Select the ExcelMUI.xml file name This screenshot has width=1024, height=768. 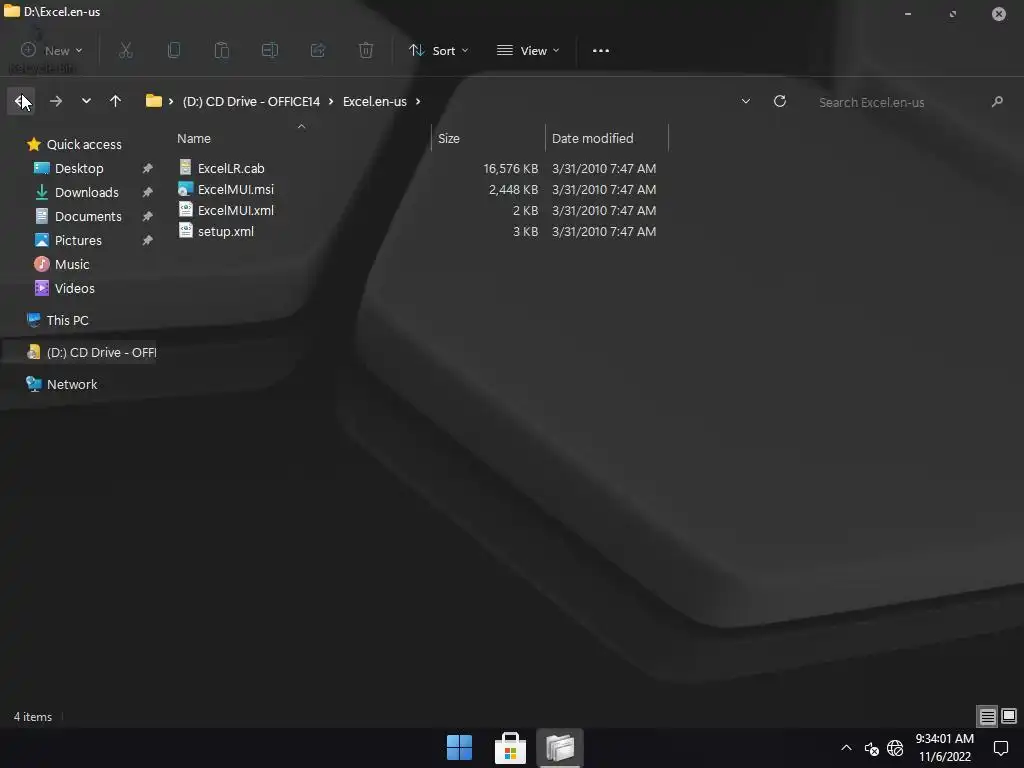(236, 210)
